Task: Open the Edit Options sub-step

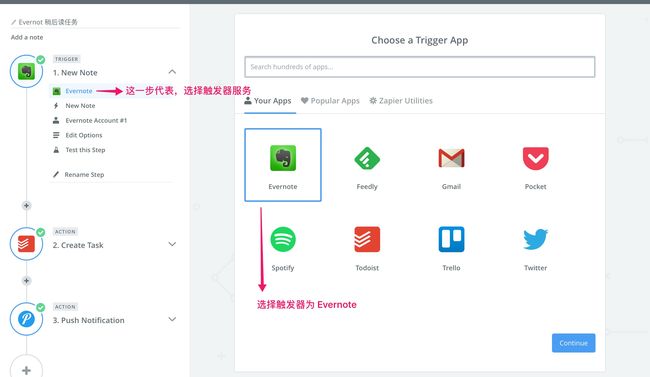Action: (84, 135)
